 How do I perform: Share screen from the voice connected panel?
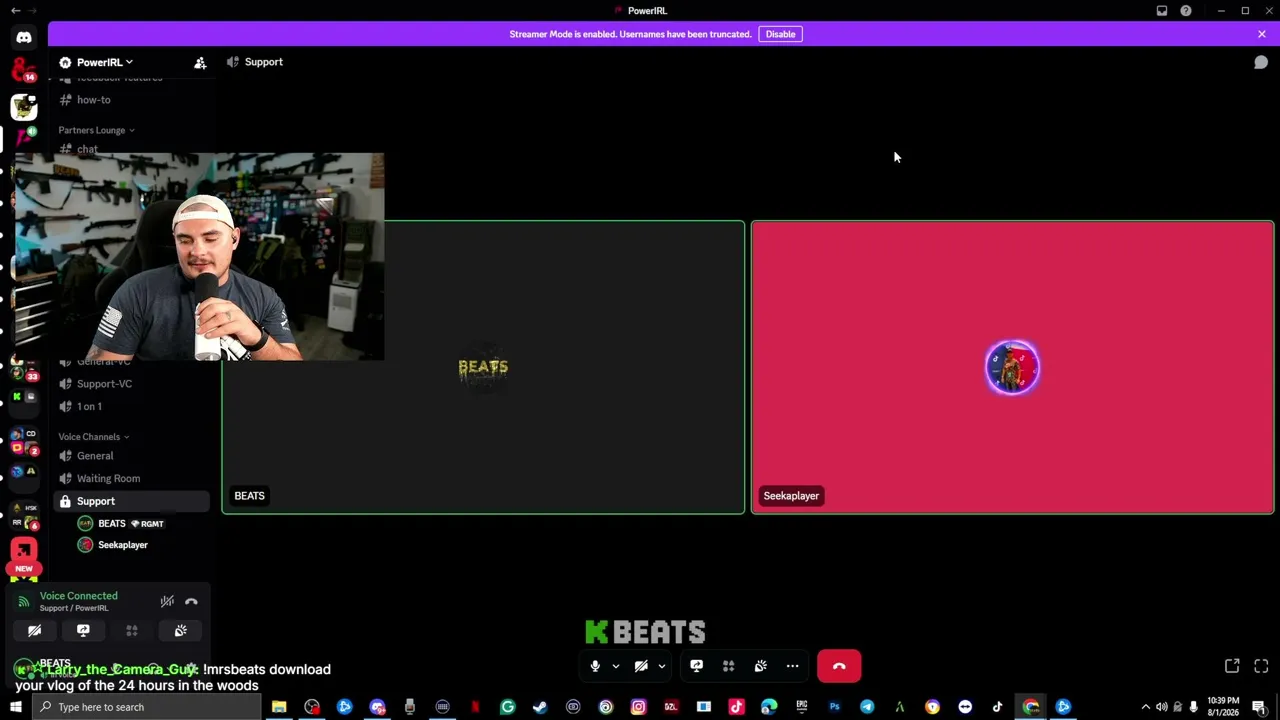click(83, 631)
